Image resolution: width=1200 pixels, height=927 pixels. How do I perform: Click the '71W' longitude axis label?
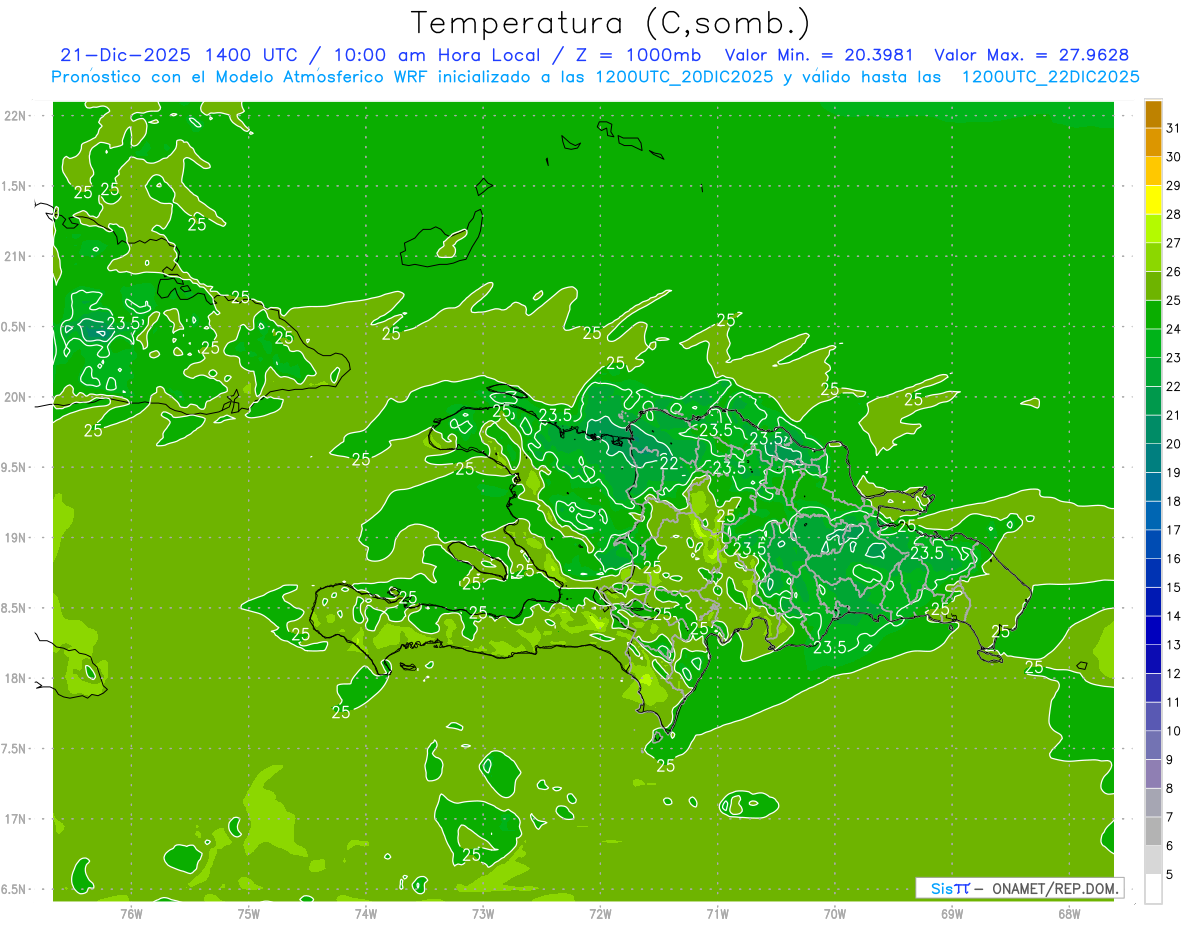717,913
